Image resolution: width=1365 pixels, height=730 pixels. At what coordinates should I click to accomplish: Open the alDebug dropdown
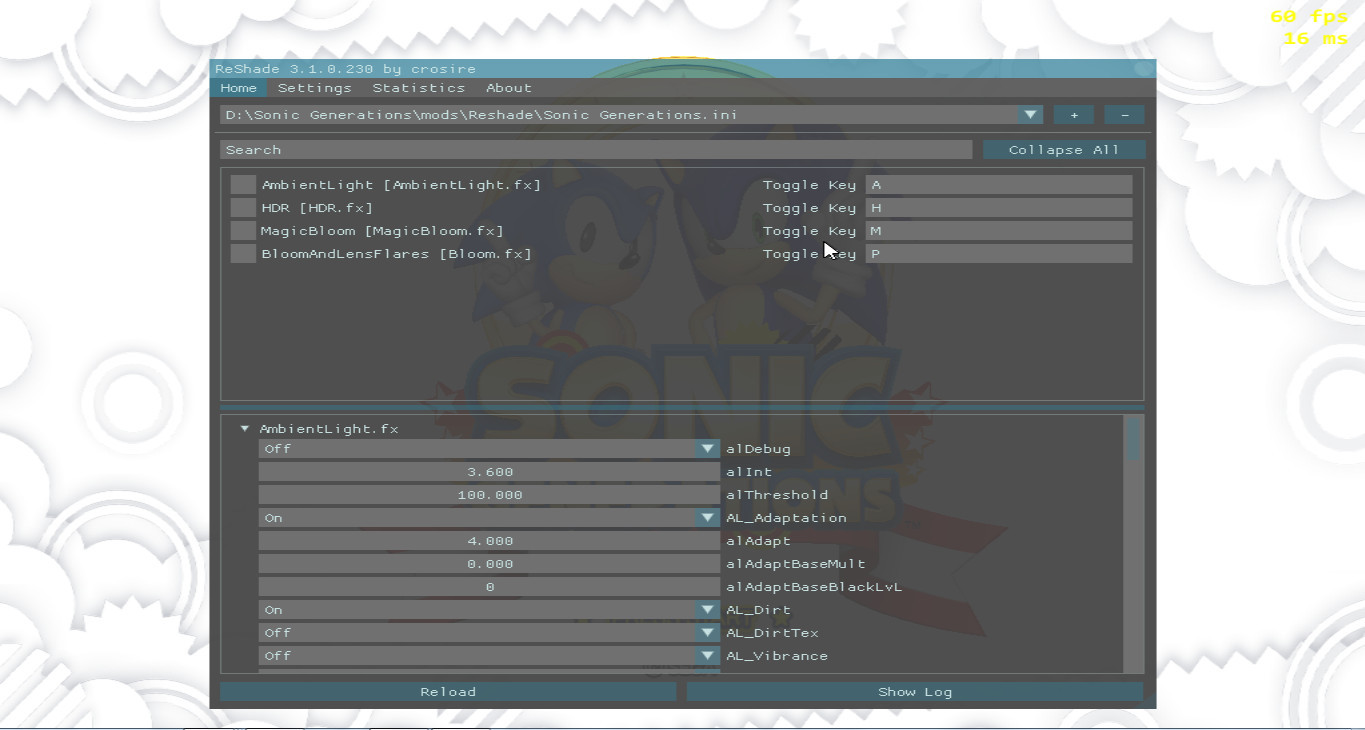click(708, 448)
